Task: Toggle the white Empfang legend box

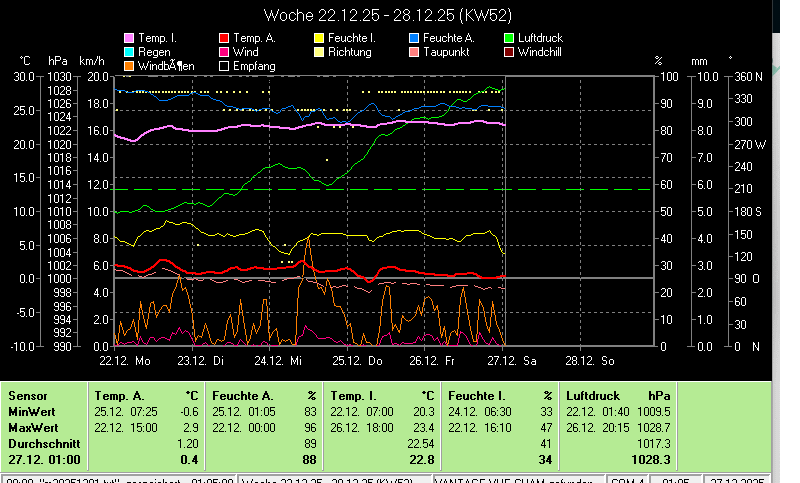Action: tap(225, 66)
